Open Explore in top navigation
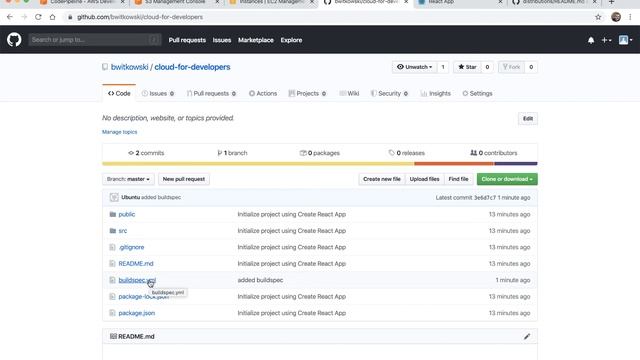Screen dimensions: 640x360 coord(291,40)
